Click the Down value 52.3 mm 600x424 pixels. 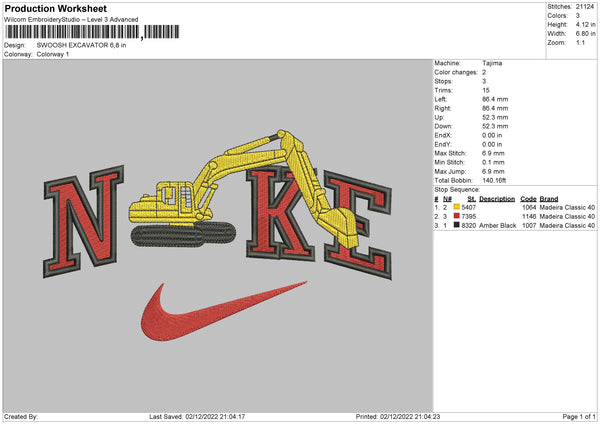pyautogui.click(x=495, y=126)
